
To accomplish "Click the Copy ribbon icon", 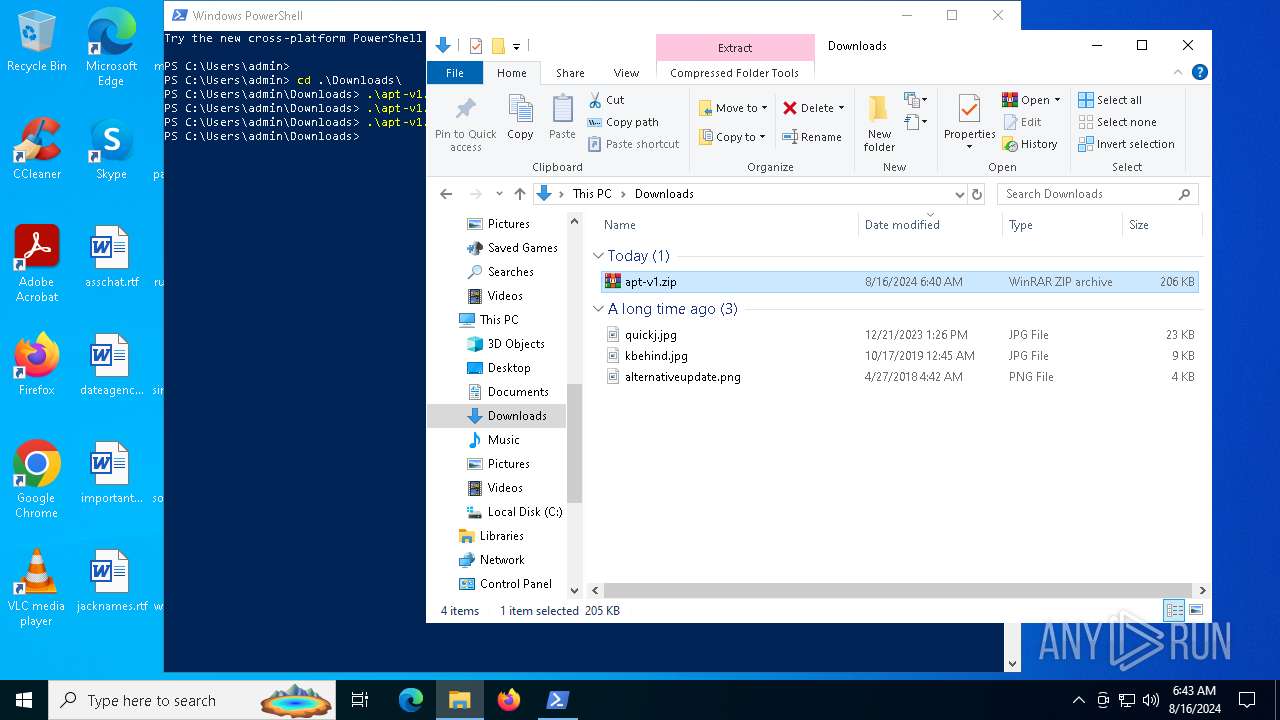I will 520,117.
